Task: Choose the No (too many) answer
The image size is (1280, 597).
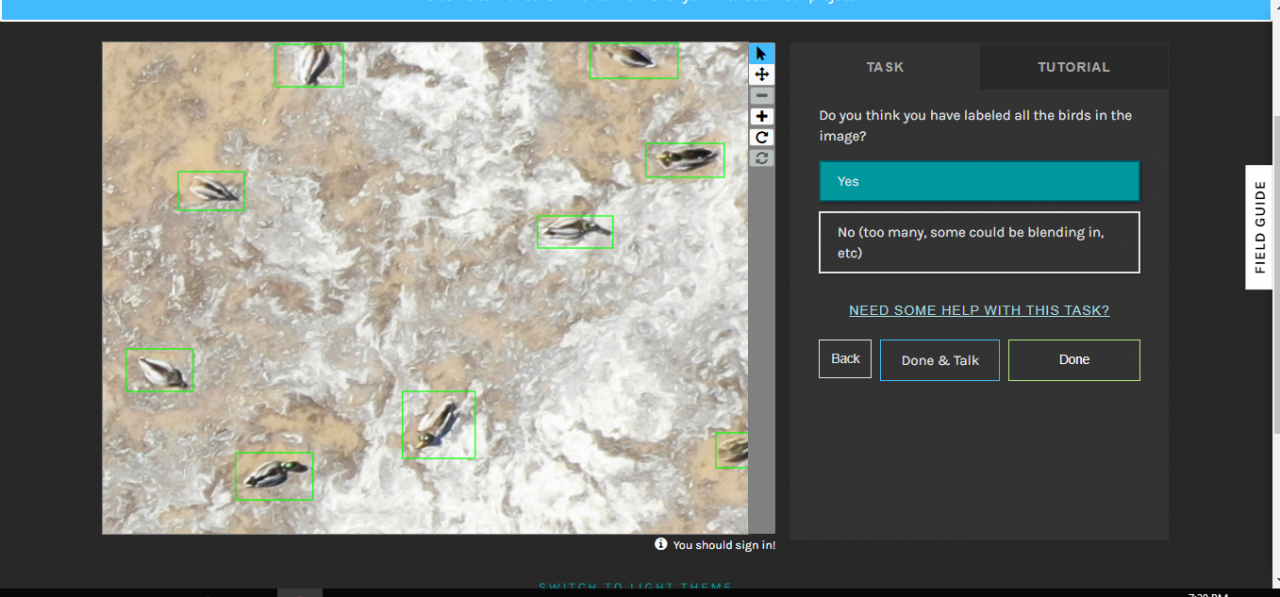Action: click(x=979, y=242)
